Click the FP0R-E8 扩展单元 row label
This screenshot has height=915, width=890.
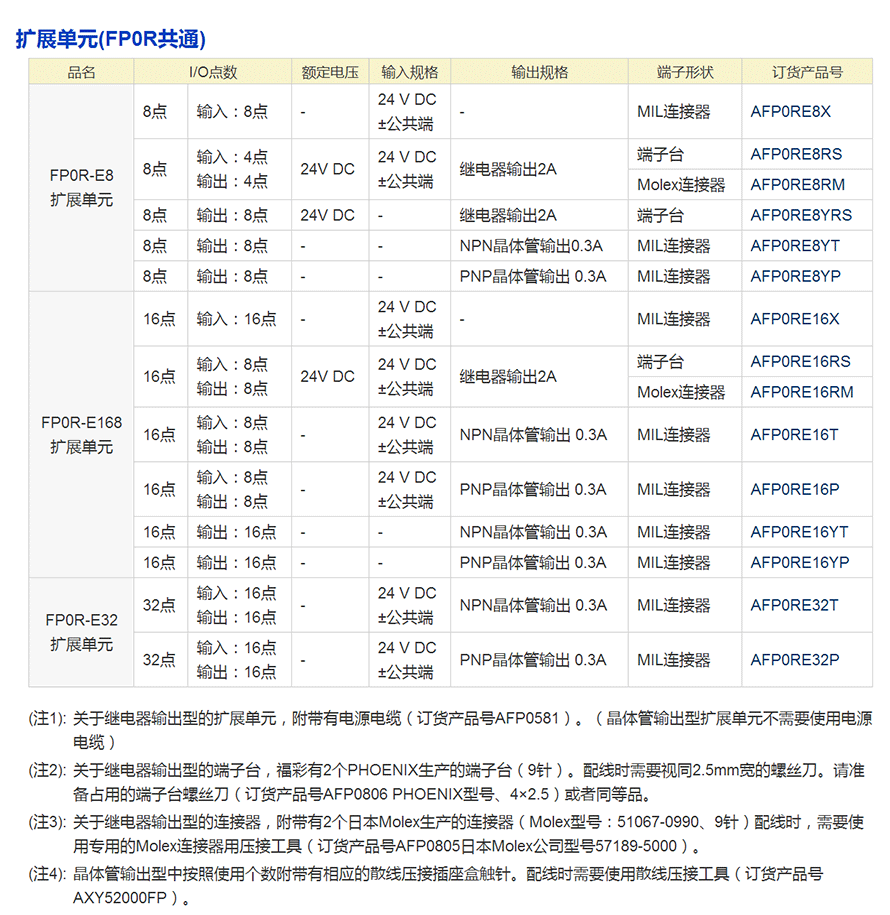(81, 188)
